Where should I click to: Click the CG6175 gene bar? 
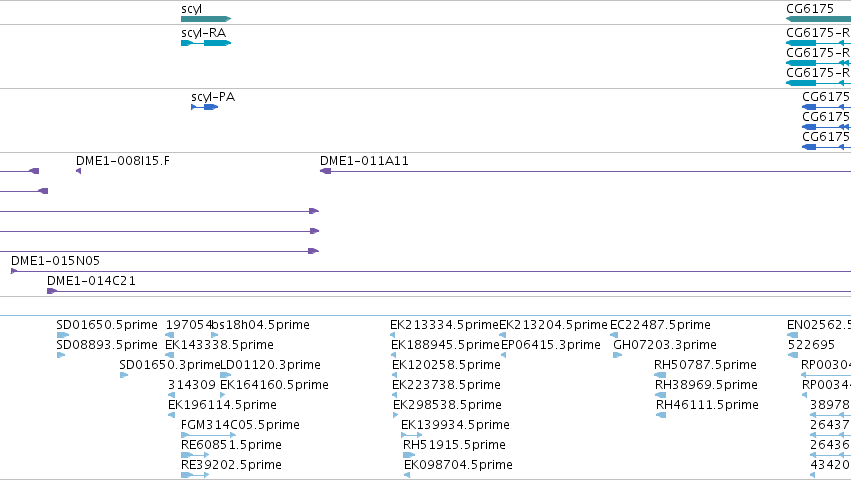point(818,19)
